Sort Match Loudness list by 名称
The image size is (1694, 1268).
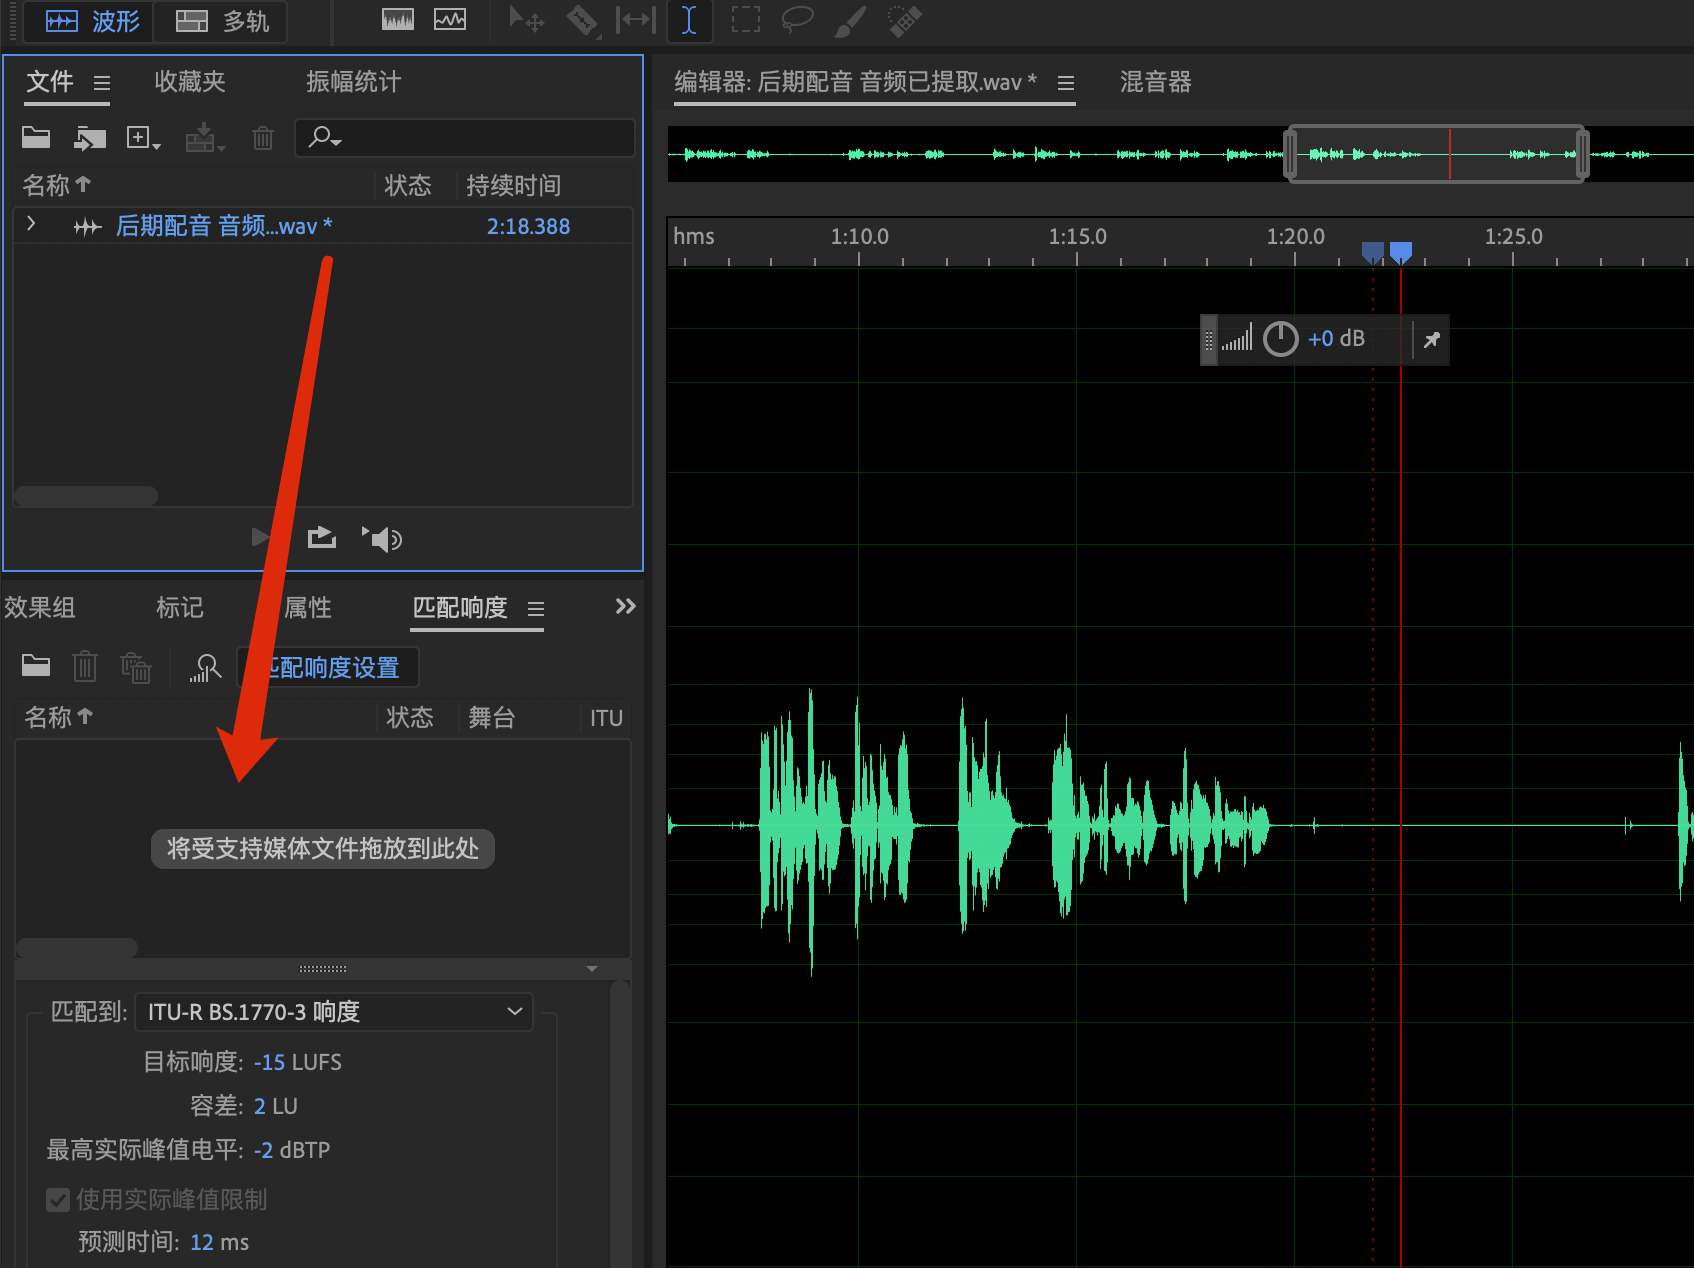tap(58, 717)
